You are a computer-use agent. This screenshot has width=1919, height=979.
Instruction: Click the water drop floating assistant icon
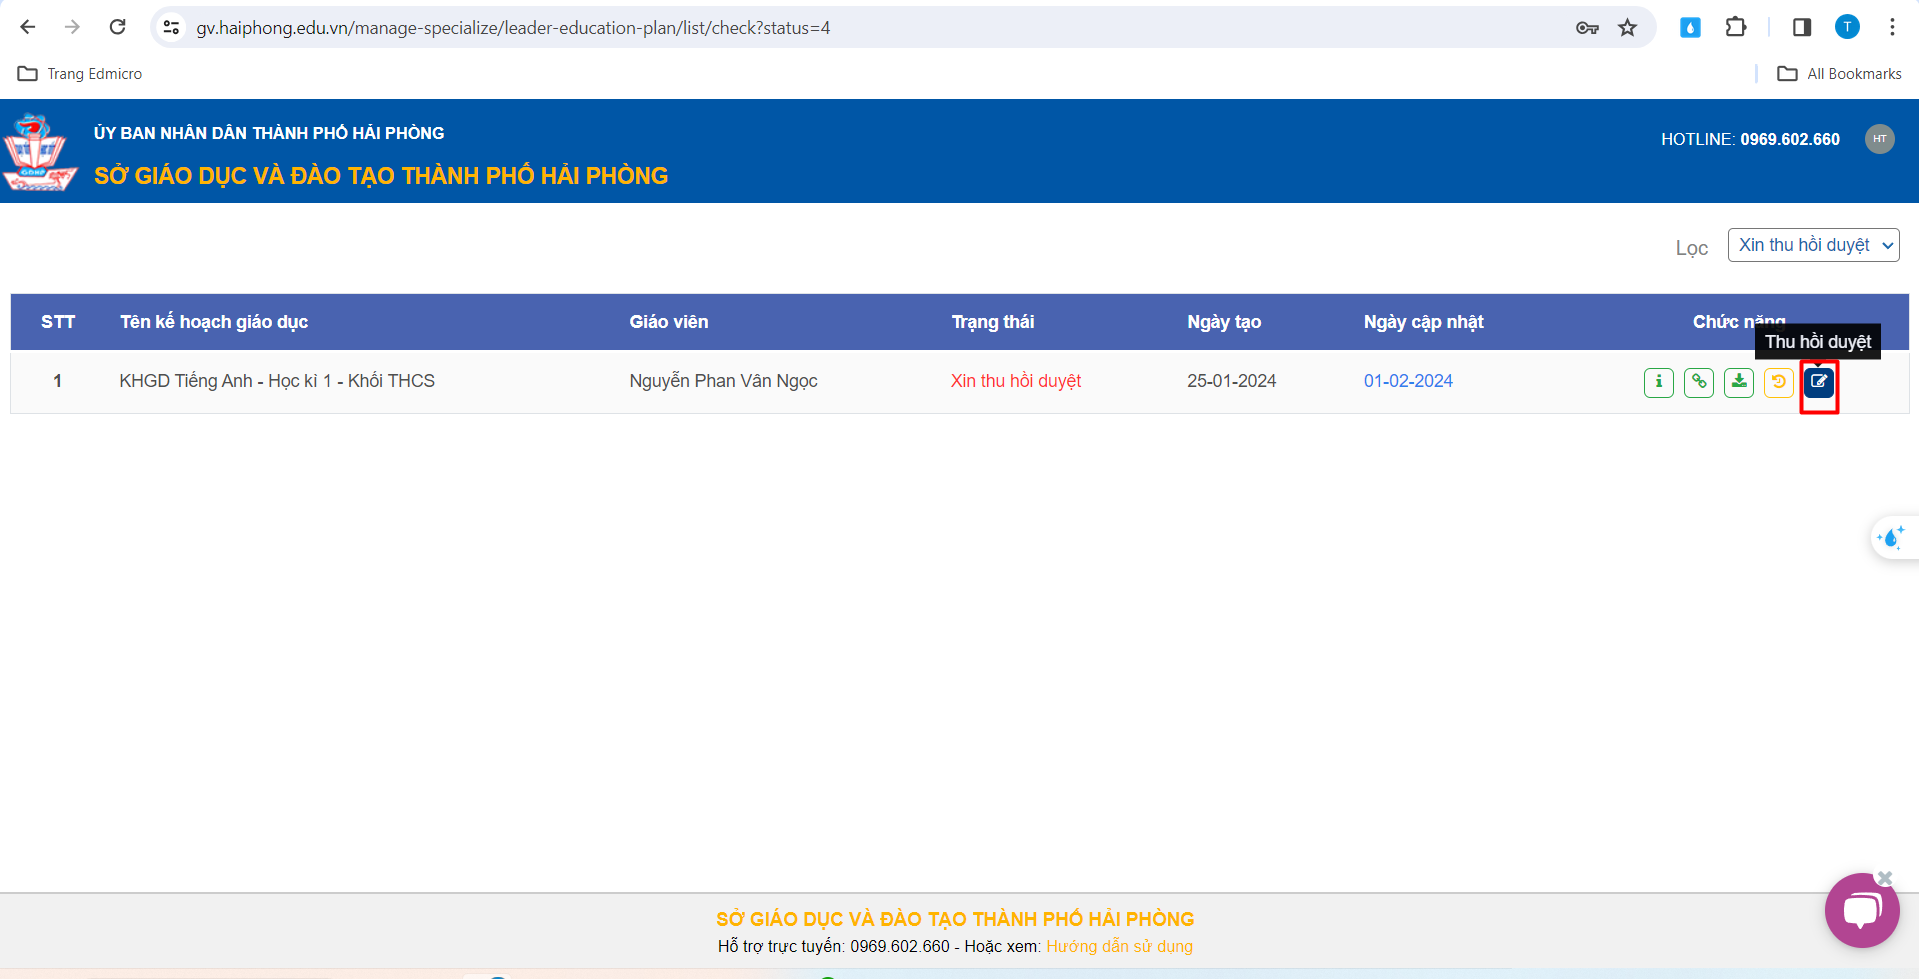click(x=1891, y=538)
